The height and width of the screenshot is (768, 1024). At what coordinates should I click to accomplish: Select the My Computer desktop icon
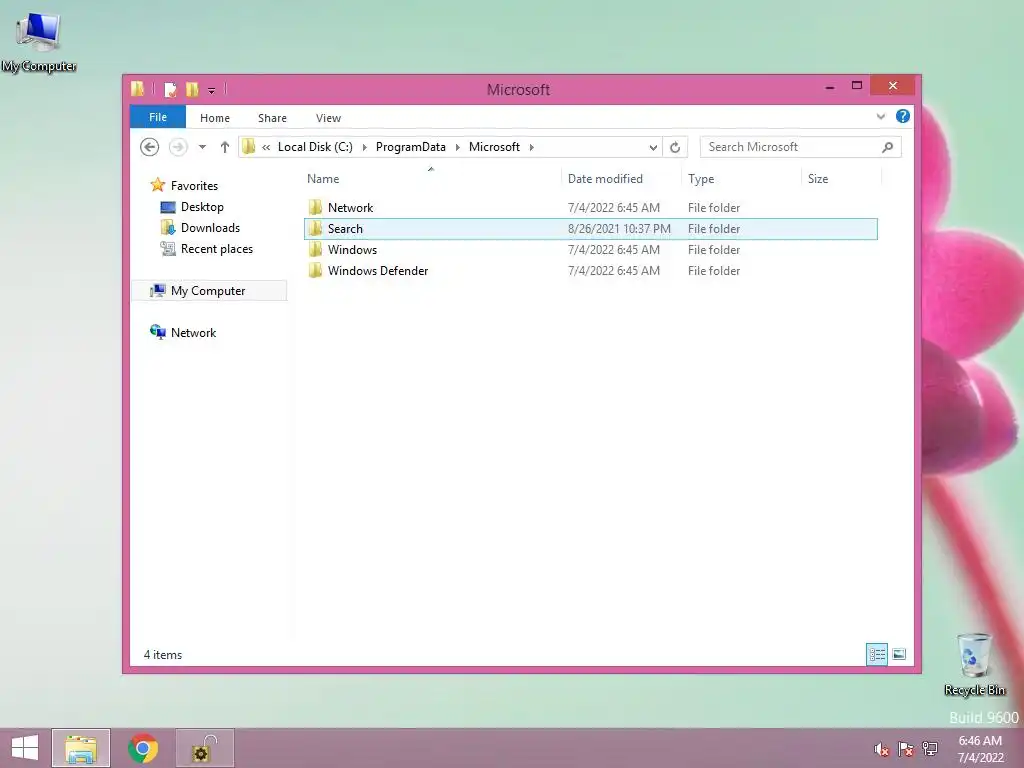click(39, 40)
